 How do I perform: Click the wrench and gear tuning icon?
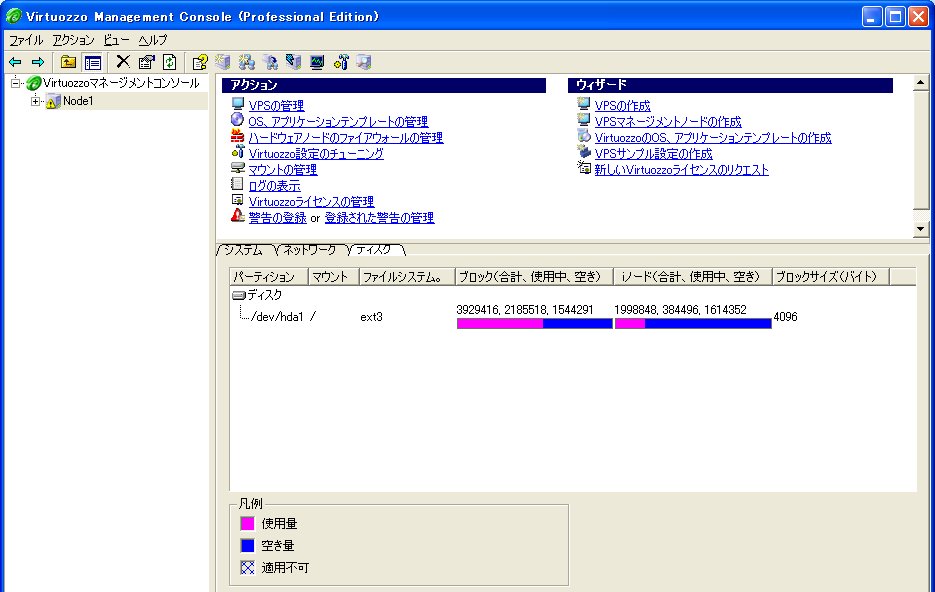pyautogui.click(x=341, y=62)
